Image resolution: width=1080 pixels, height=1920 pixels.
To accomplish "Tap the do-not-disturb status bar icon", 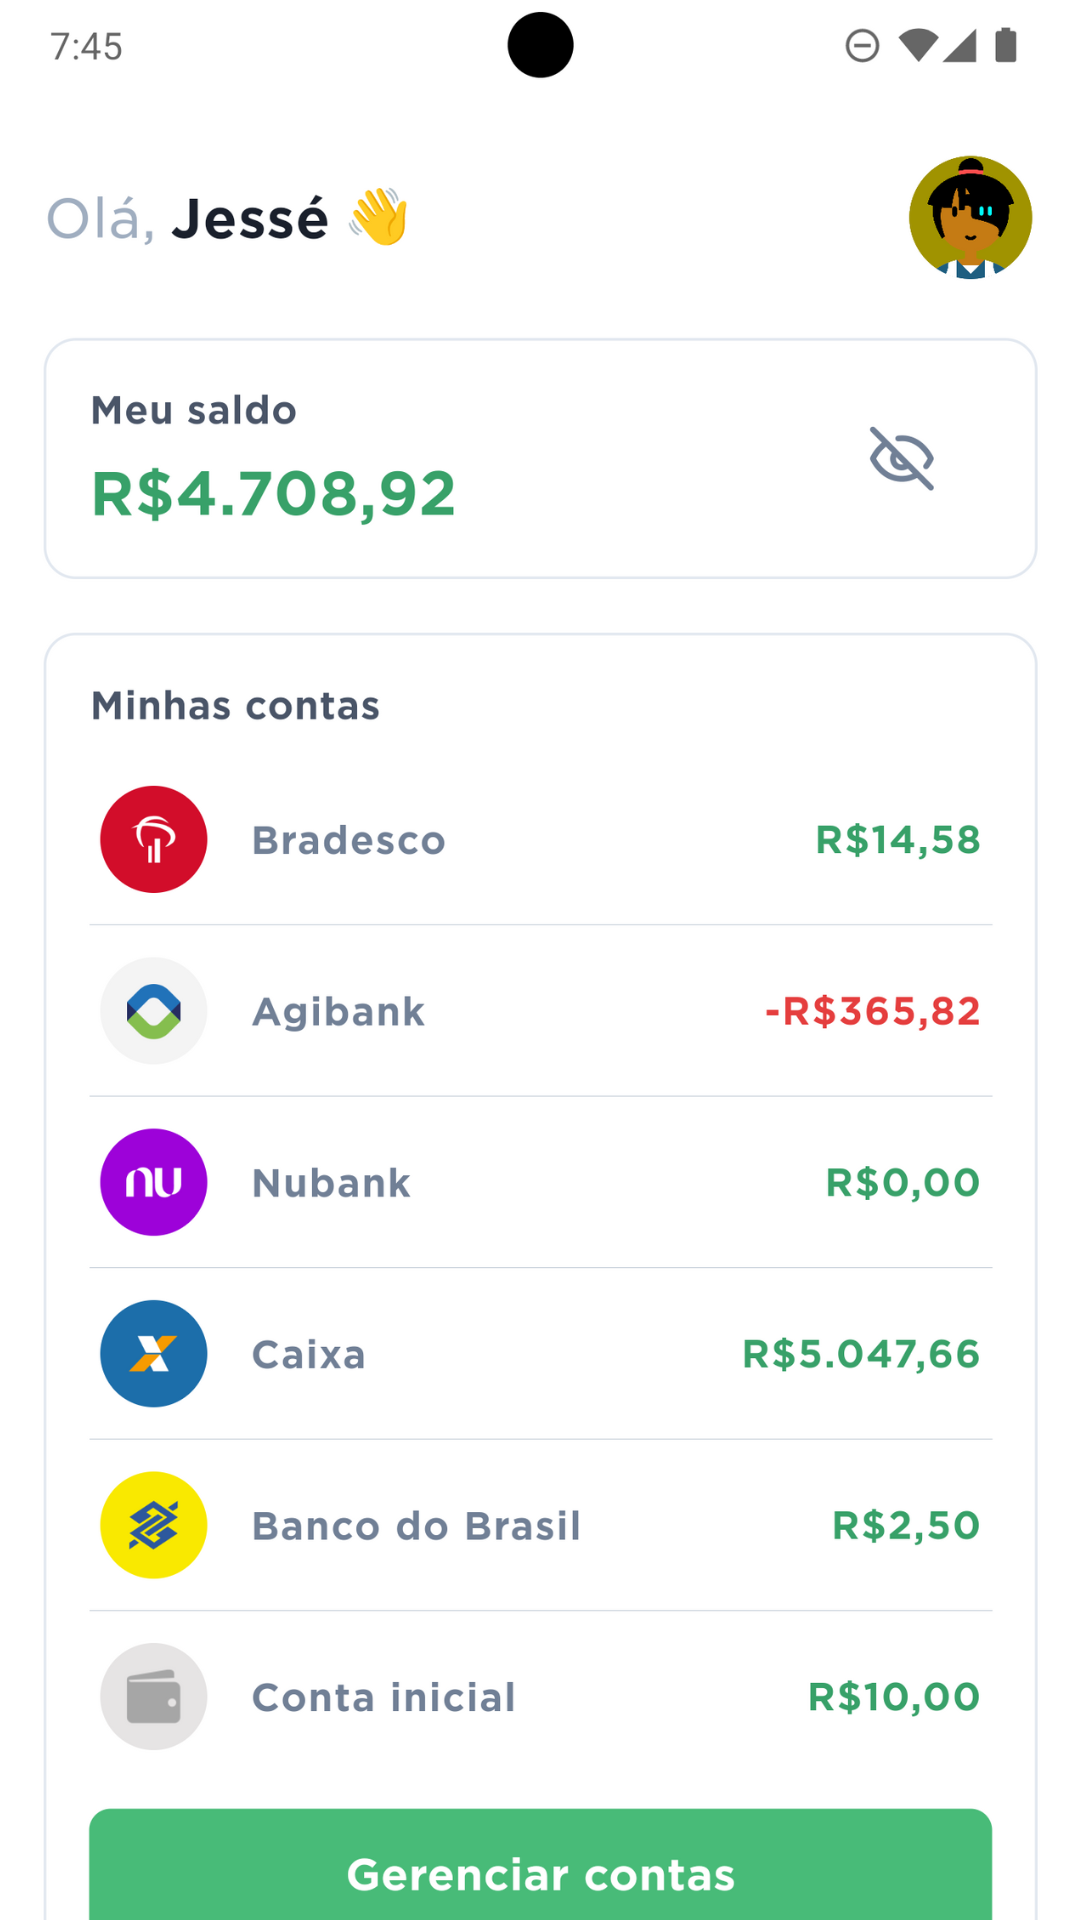I will 862,46.
